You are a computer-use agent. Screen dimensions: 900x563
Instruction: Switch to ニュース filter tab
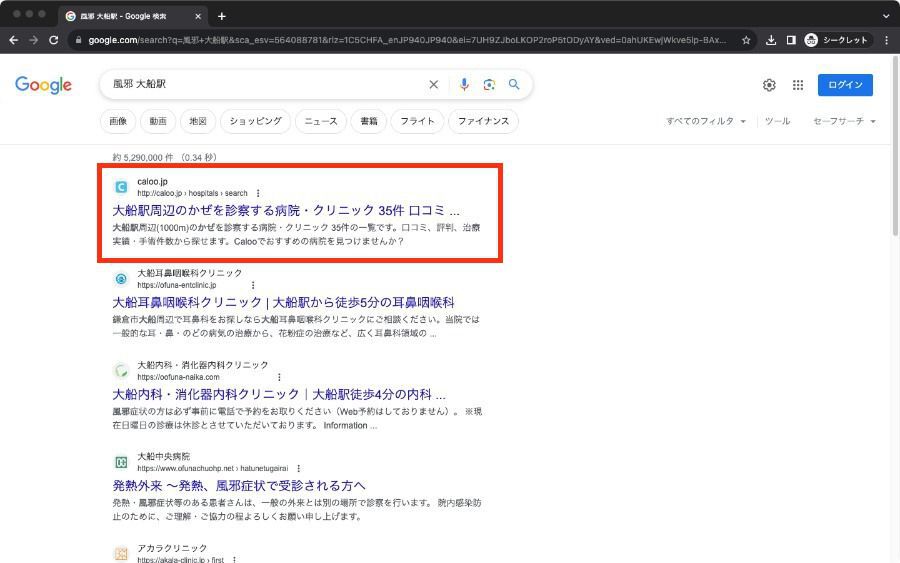pos(321,121)
